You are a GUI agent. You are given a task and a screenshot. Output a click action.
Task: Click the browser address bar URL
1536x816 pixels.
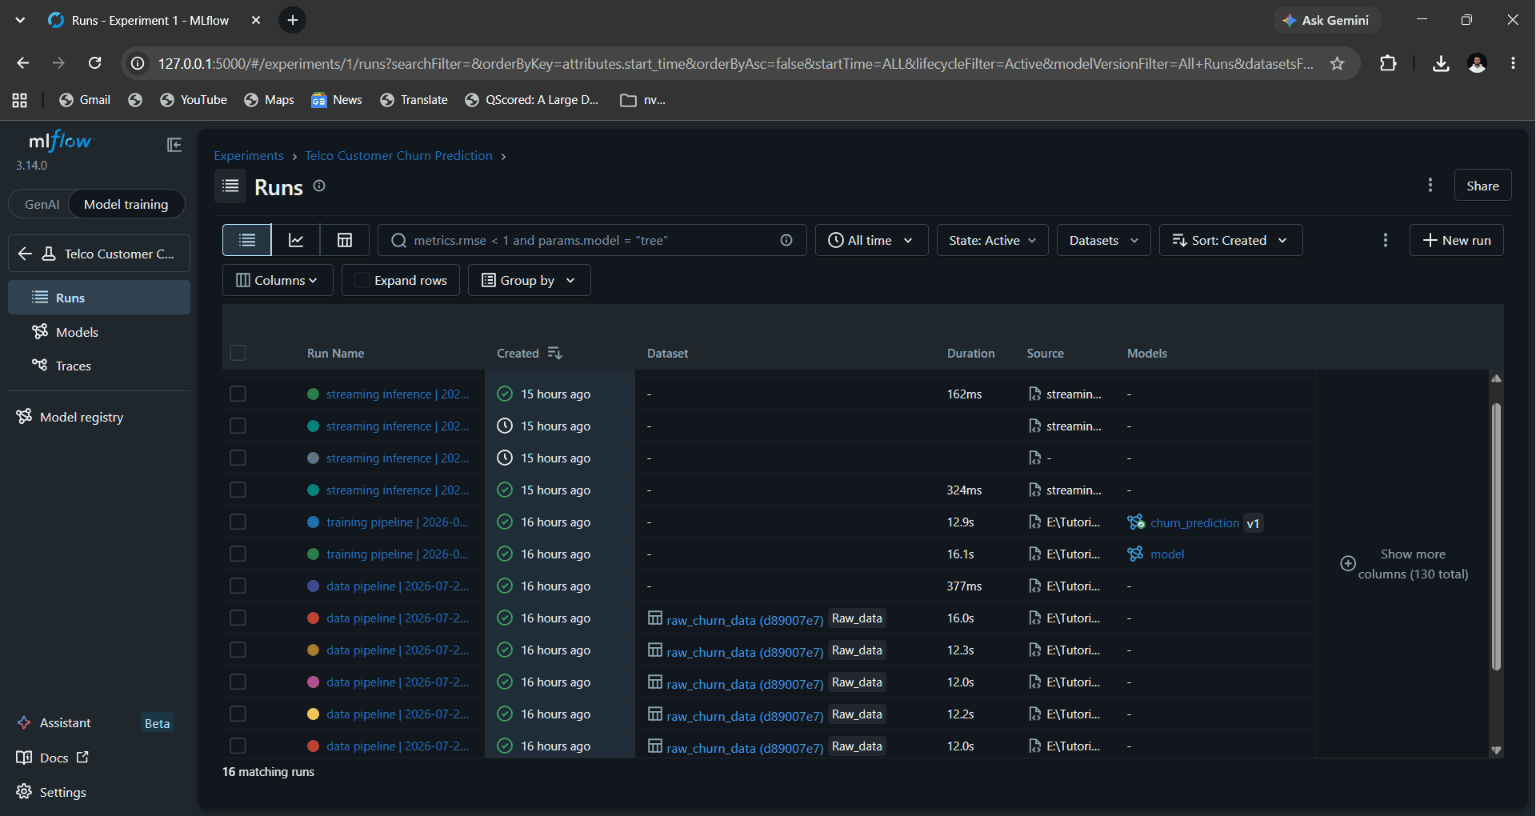[735, 63]
